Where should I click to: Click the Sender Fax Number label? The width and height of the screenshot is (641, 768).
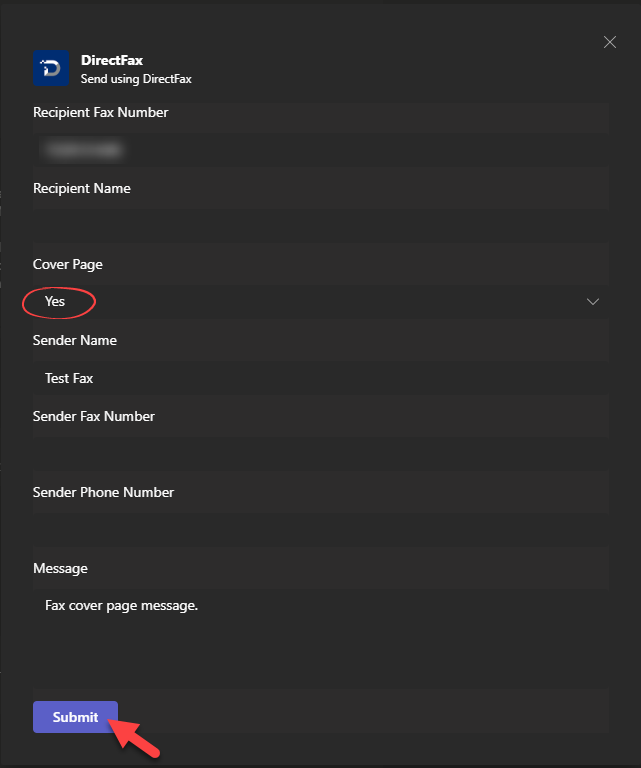click(x=94, y=416)
